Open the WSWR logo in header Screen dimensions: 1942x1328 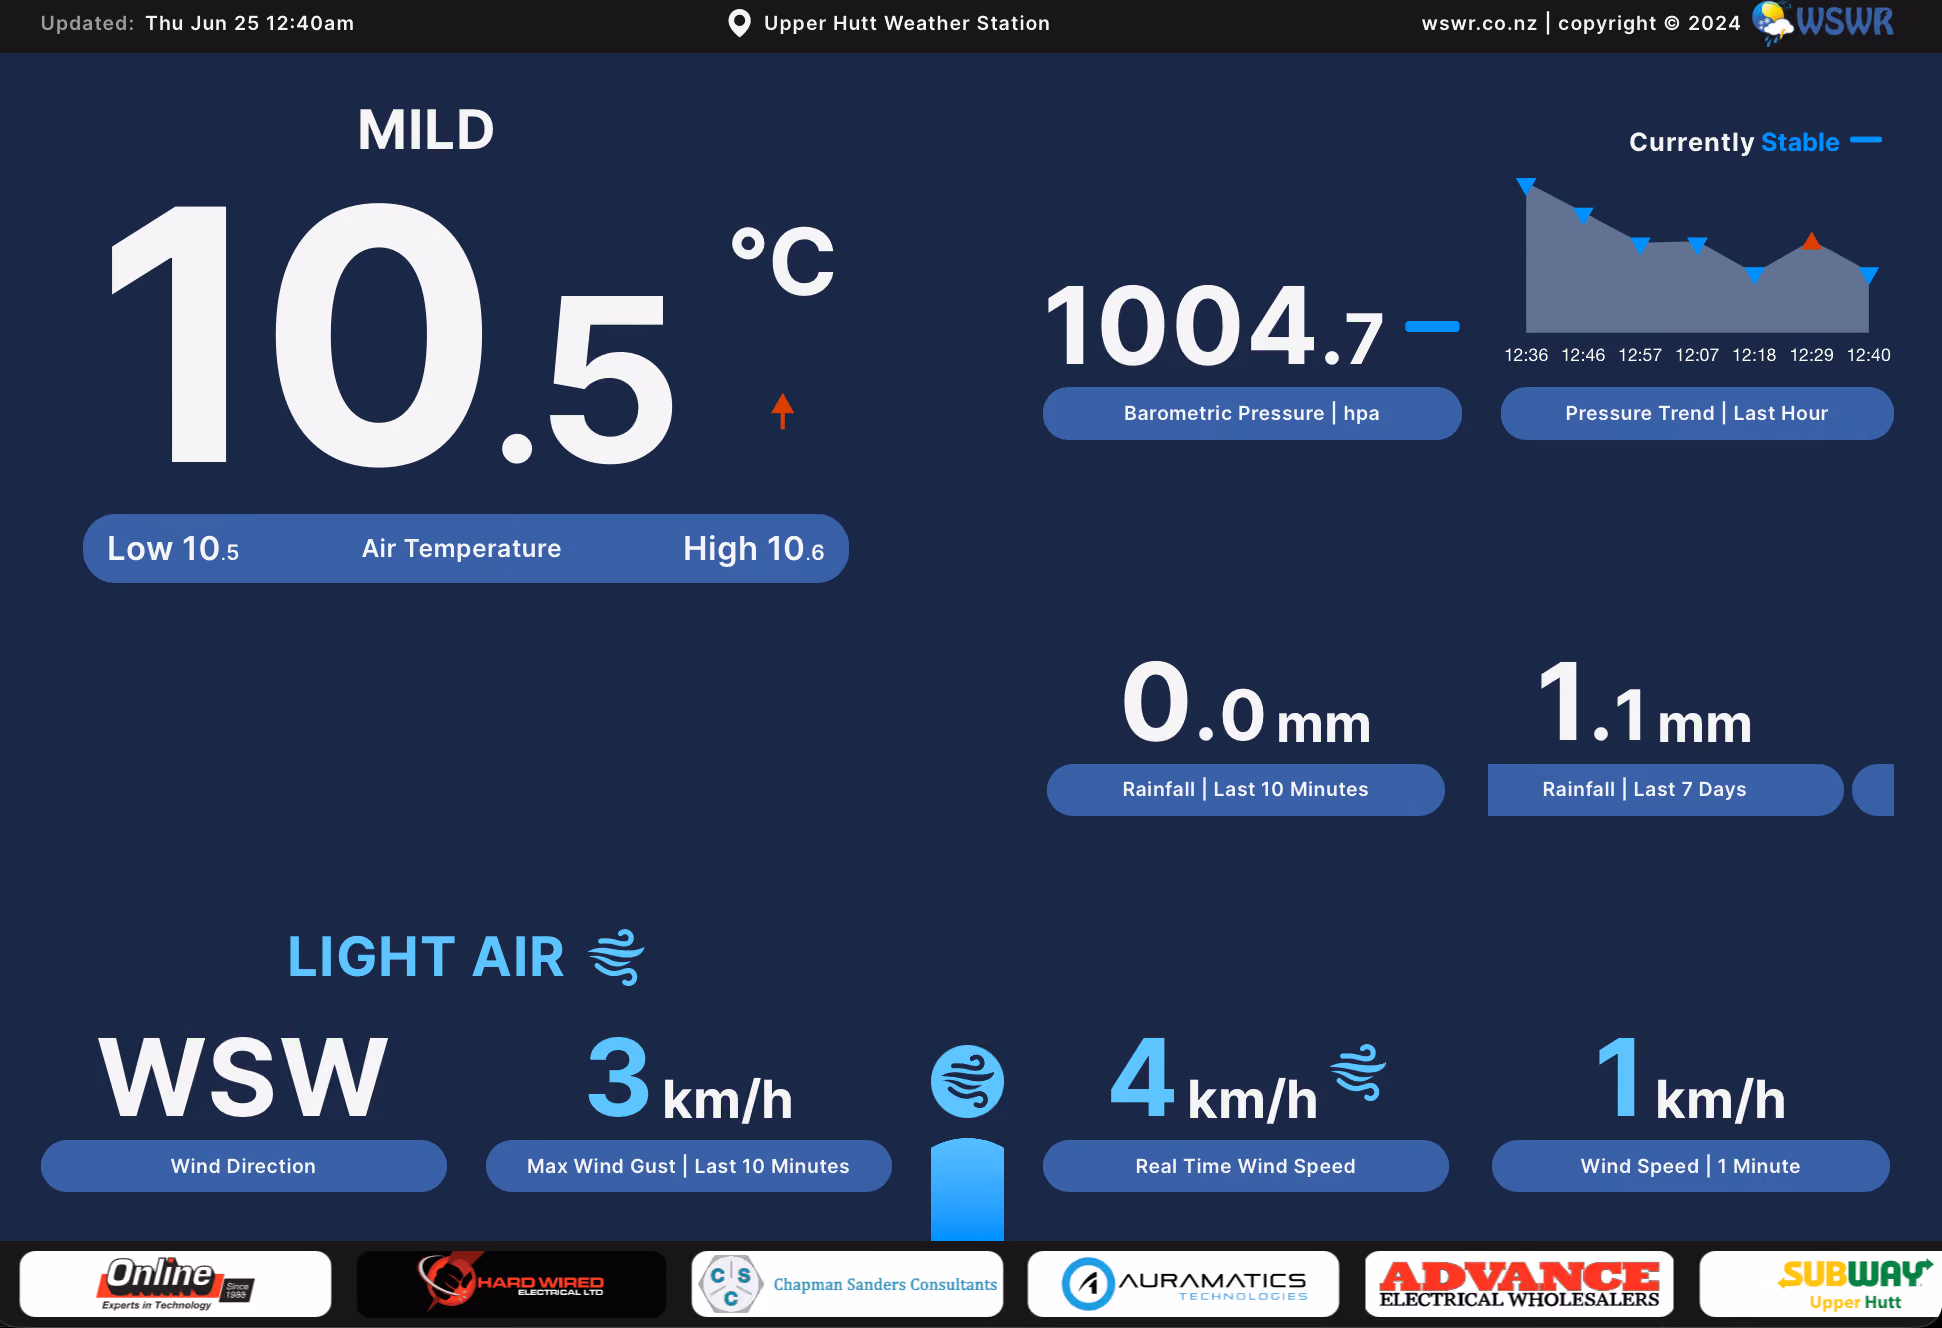click(x=1823, y=22)
